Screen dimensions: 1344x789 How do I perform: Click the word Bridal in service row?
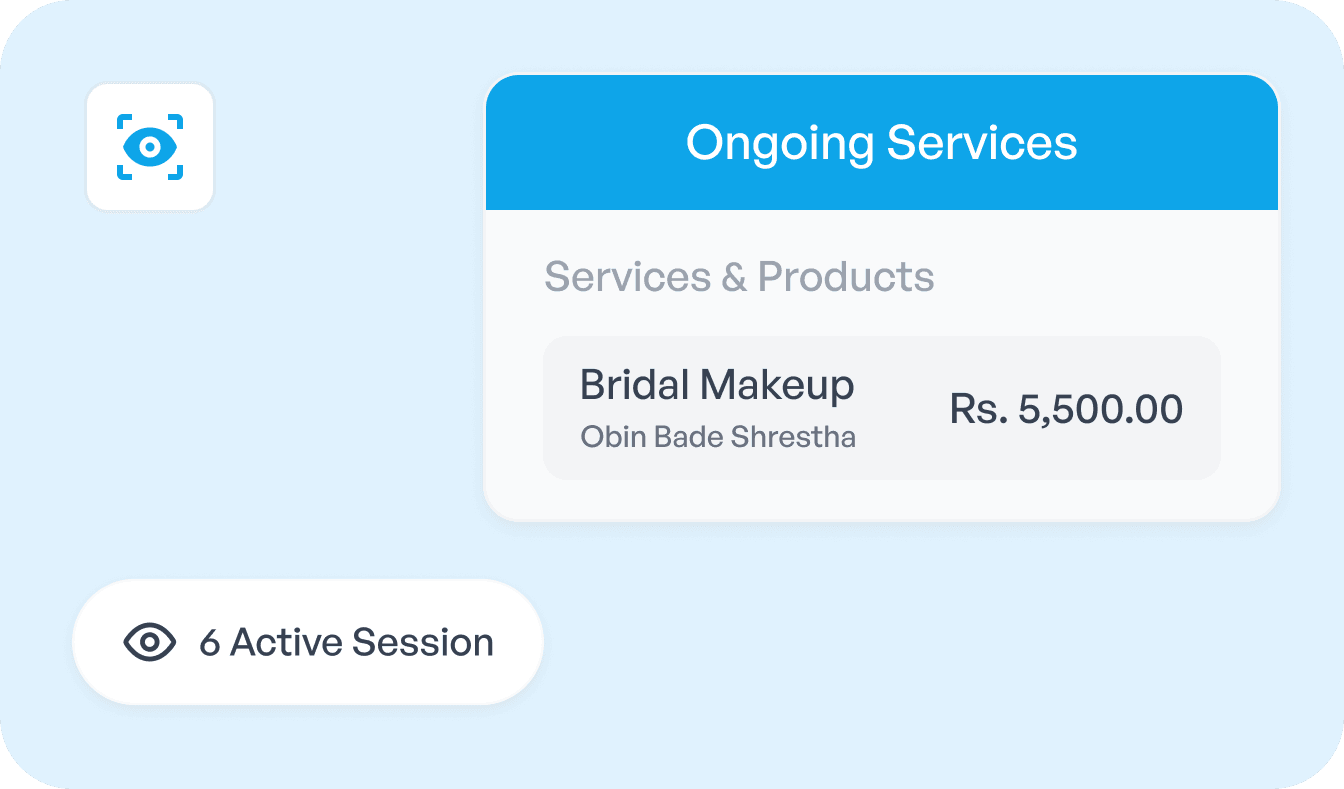coord(633,385)
